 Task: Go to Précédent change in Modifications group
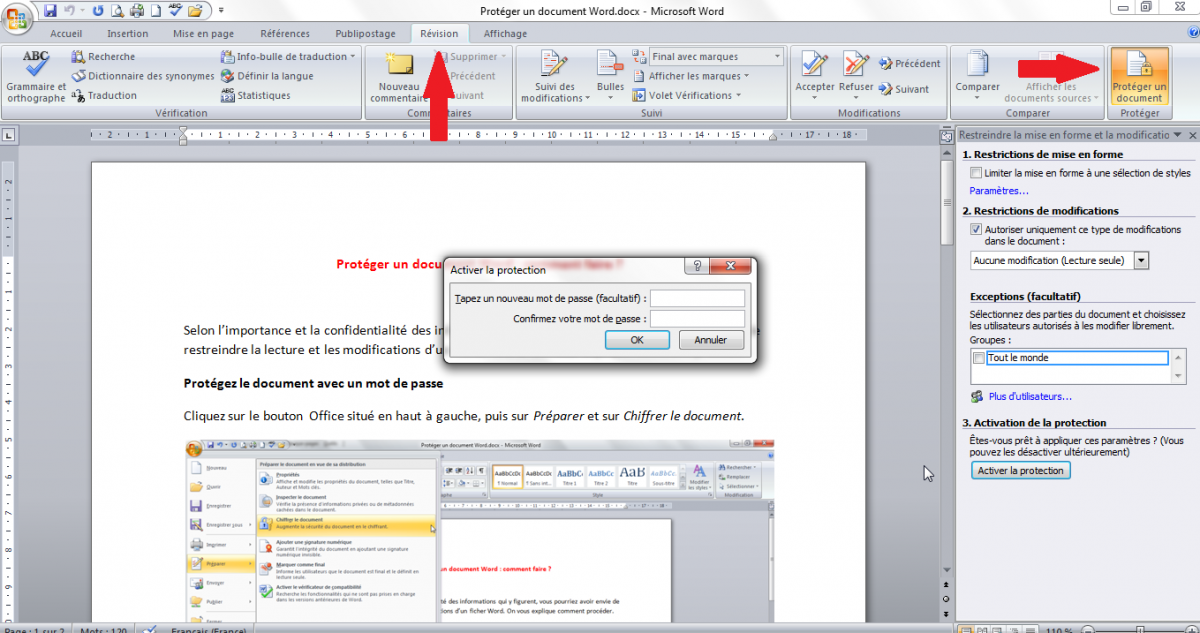click(x=909, y=63)
